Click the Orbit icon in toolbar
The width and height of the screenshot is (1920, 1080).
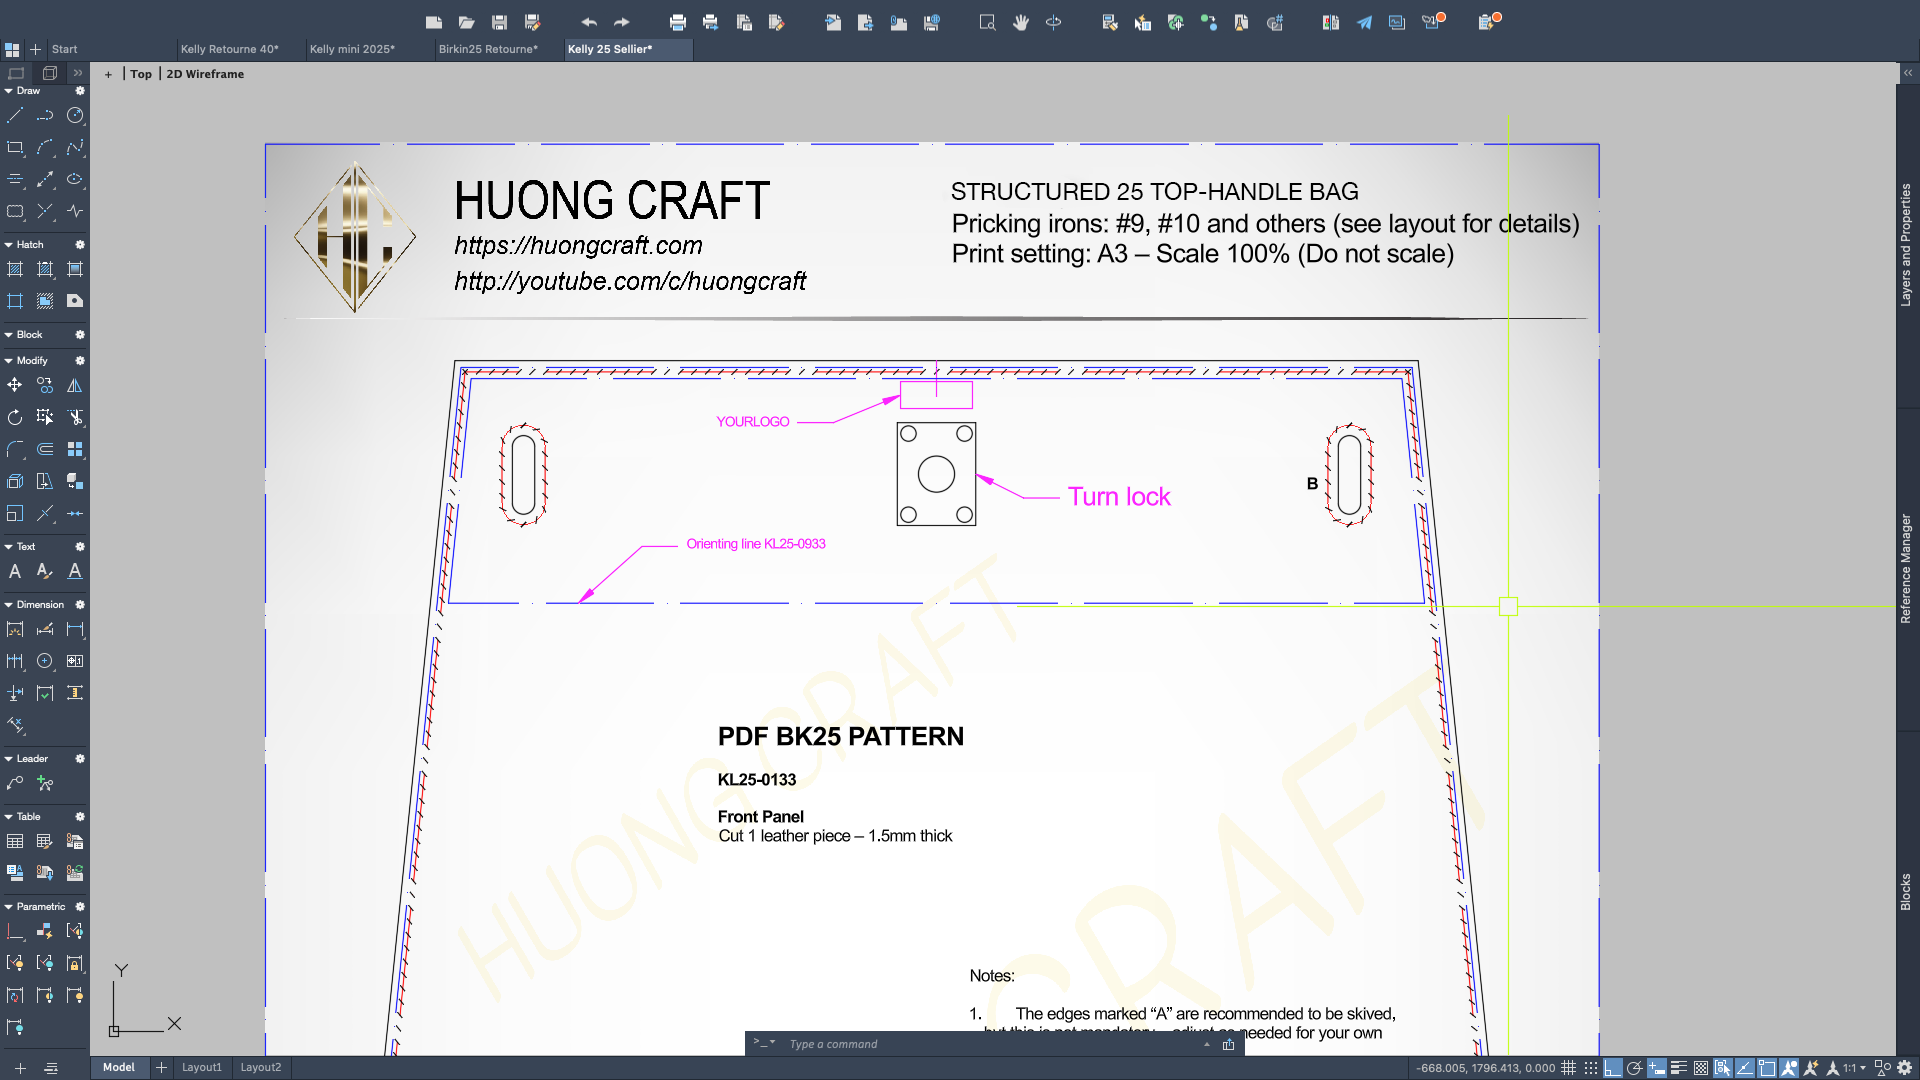coord(1053,22)
